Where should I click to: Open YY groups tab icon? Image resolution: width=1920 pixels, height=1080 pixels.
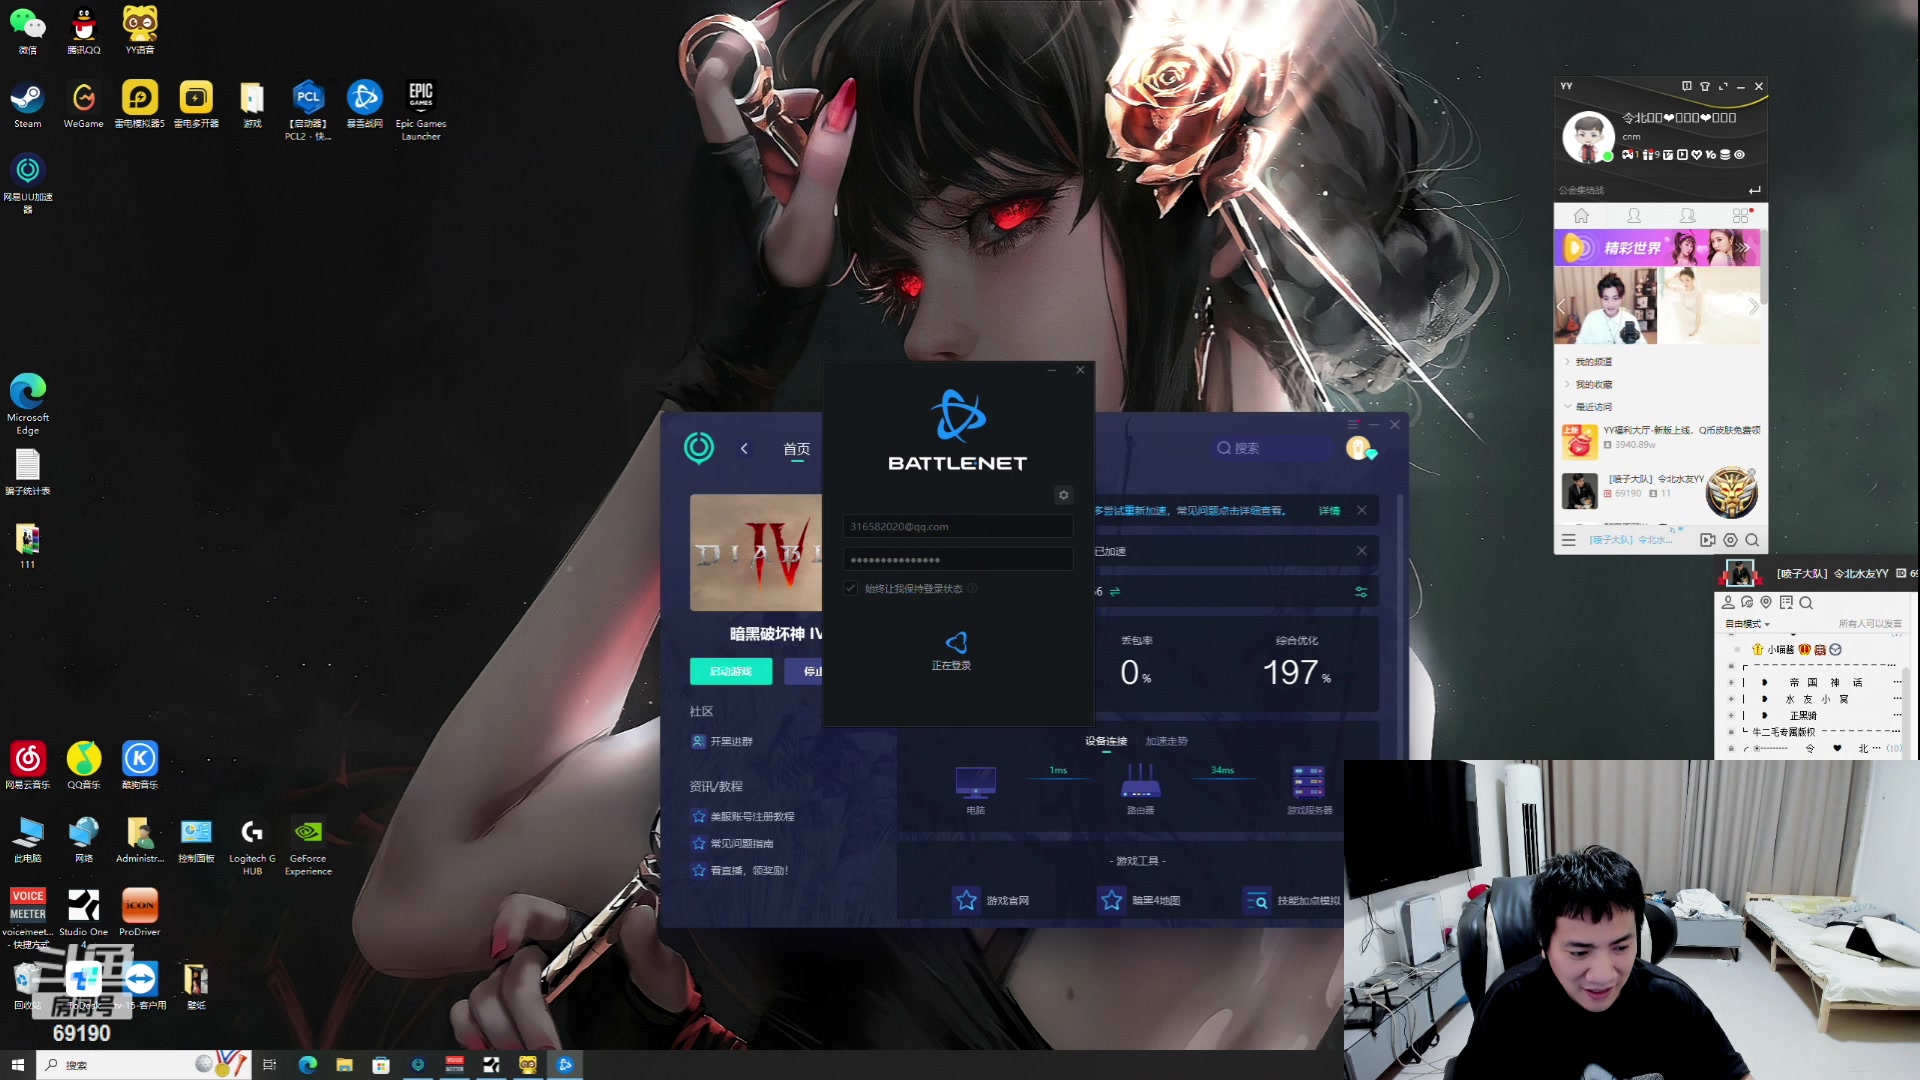click(1687, 216)
